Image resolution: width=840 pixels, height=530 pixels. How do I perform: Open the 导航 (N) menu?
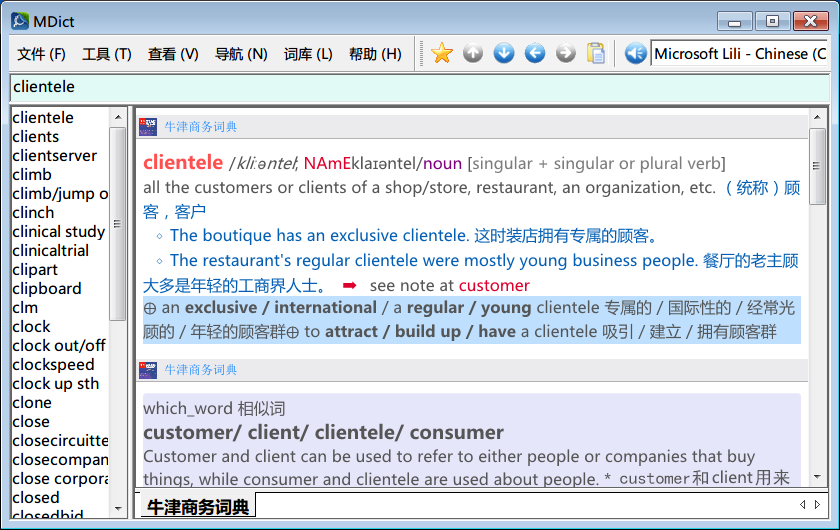(x=241, y=54)
